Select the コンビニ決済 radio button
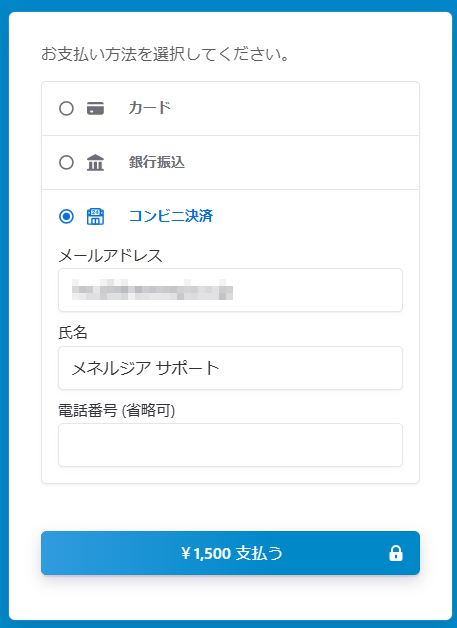457x628 pixels. pyautogui.click(x=66, y=217)
